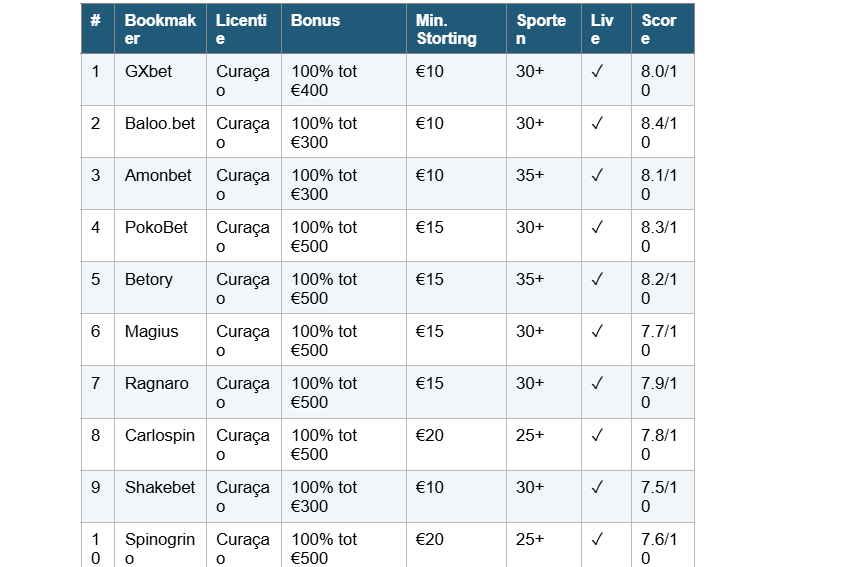Click the 8.4/10 score for Baloo.bet
Image resolution: width=855 pixels, height=567 pixels.
[x=659, y=132]
